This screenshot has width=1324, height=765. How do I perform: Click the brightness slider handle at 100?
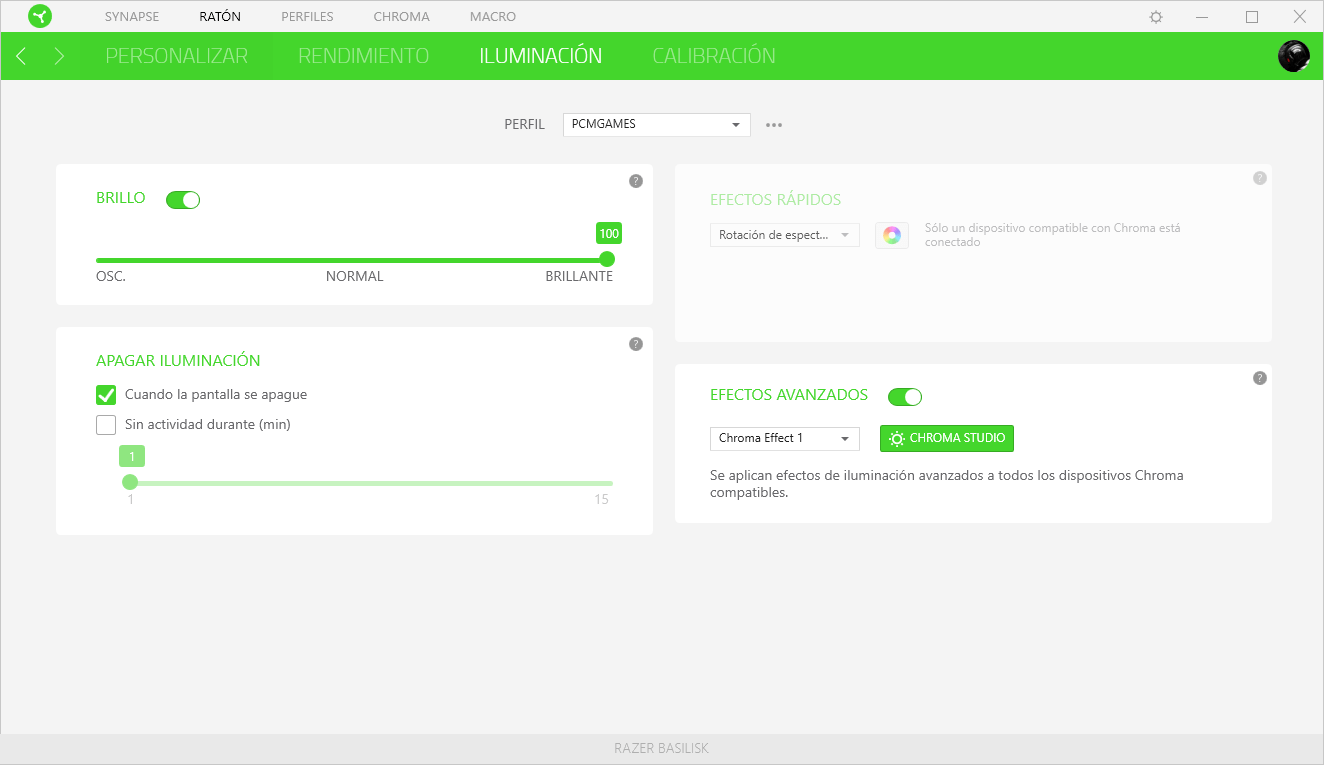pos(607,259)
